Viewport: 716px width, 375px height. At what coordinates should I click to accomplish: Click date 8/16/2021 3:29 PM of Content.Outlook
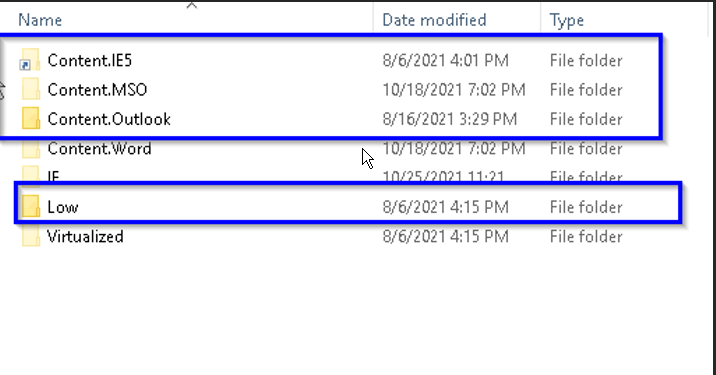450,119
